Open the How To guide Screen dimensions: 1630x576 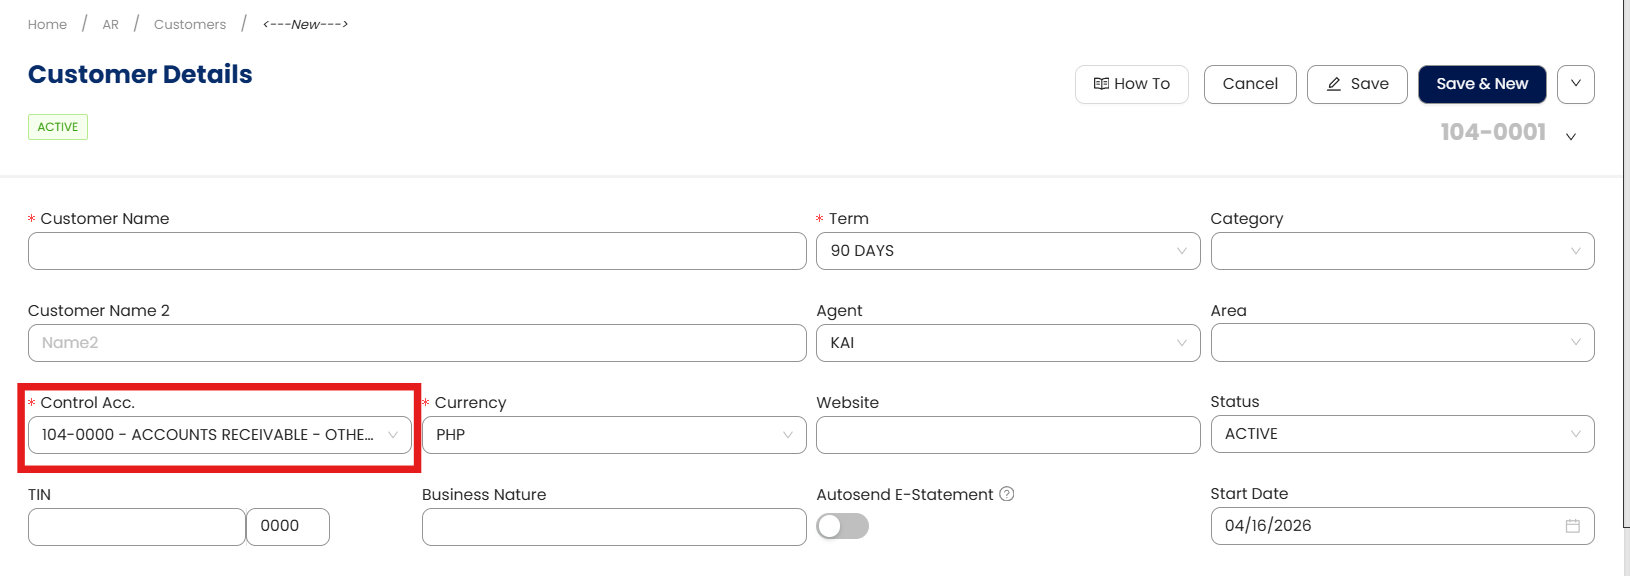click(x=1131, y=84)
